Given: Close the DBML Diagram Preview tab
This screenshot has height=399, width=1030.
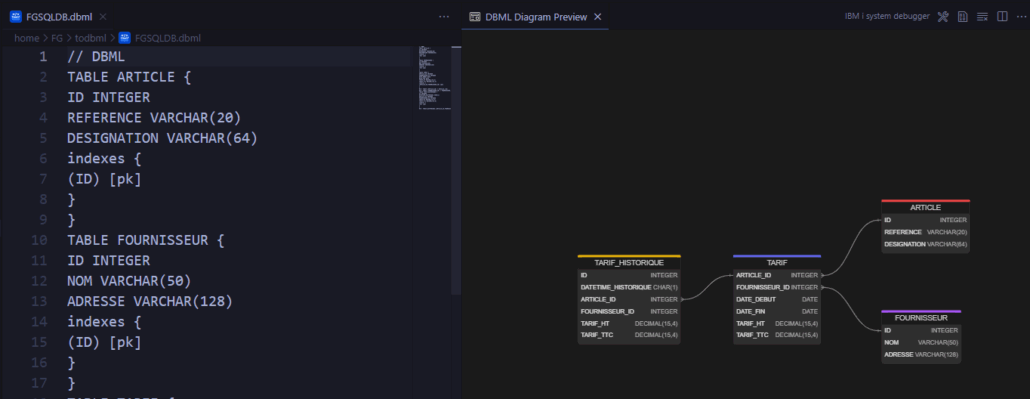Looking at the screenshot, I should pyautogui.click(x=598, y=17).
